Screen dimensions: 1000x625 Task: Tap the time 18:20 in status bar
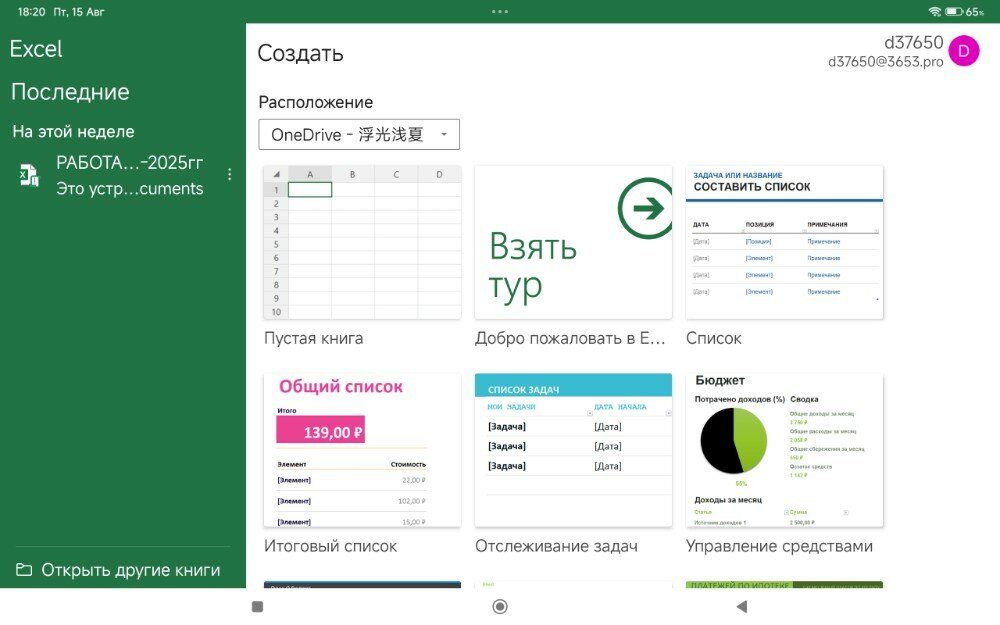click(31, 11)
